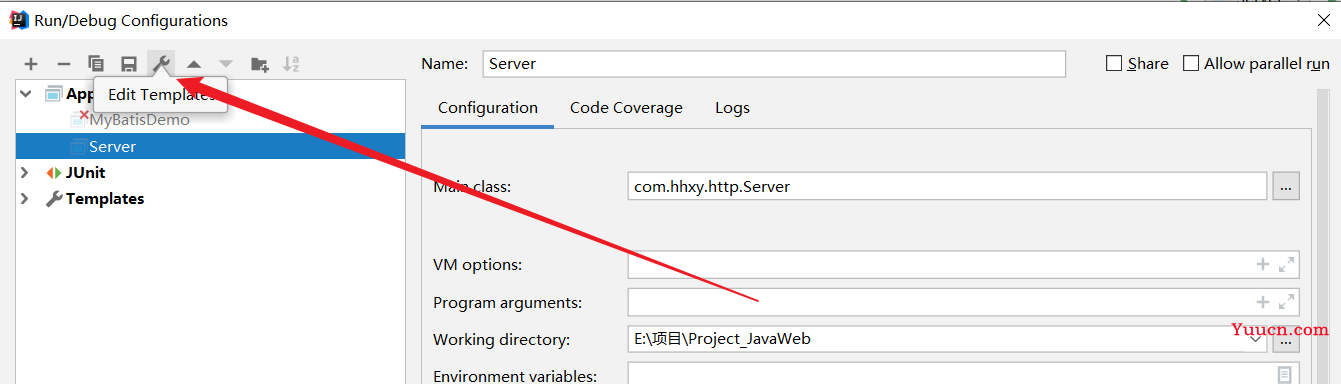
Task: Open Environment variables editor icon
Action: pyautogui.click(x=1285, y=375)
